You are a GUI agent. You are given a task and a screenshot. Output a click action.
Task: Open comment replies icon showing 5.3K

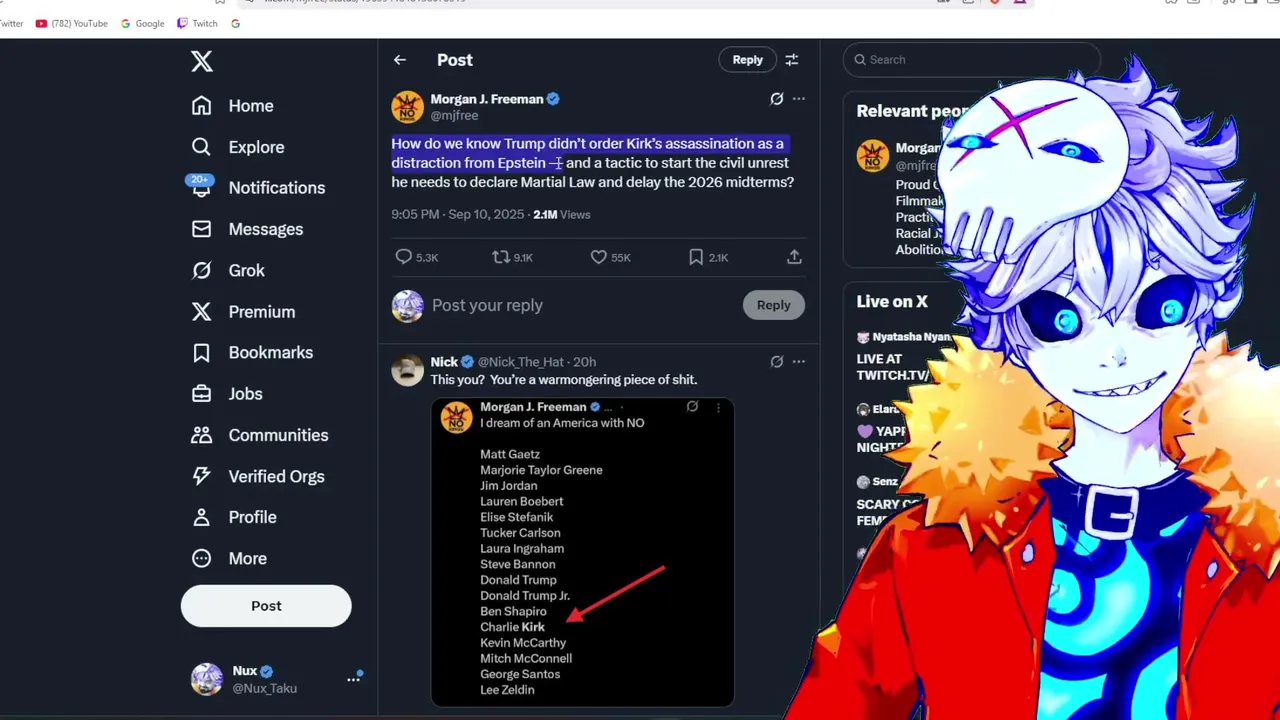pyautogui.click(x=404, y=257)
